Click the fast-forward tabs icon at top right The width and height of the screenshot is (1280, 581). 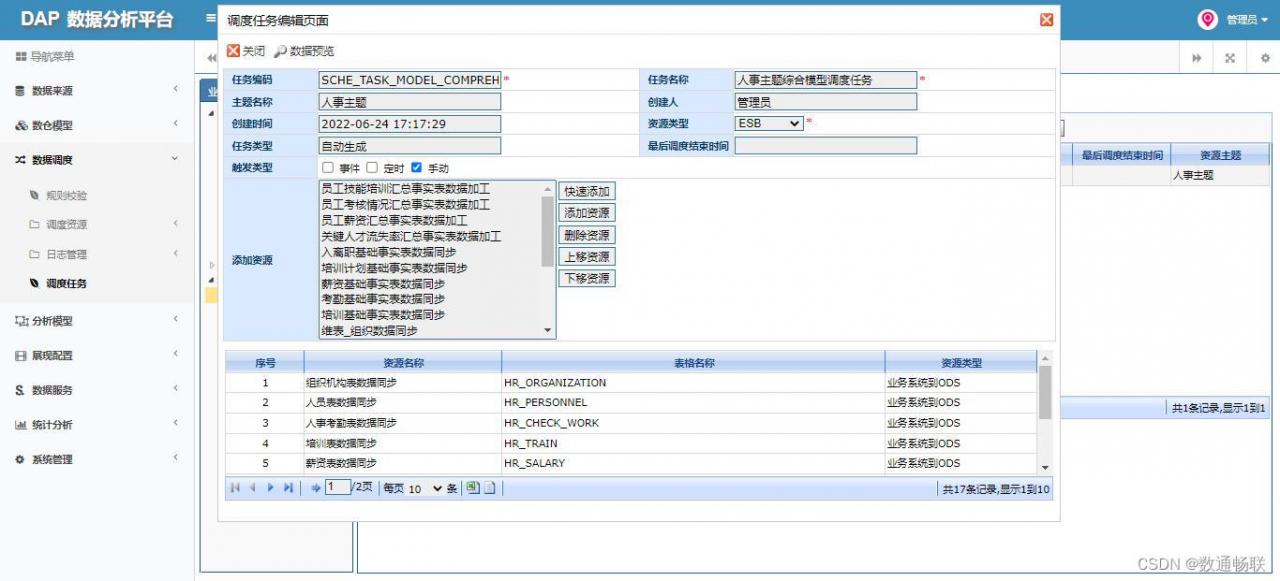[x=1197, y=58]
